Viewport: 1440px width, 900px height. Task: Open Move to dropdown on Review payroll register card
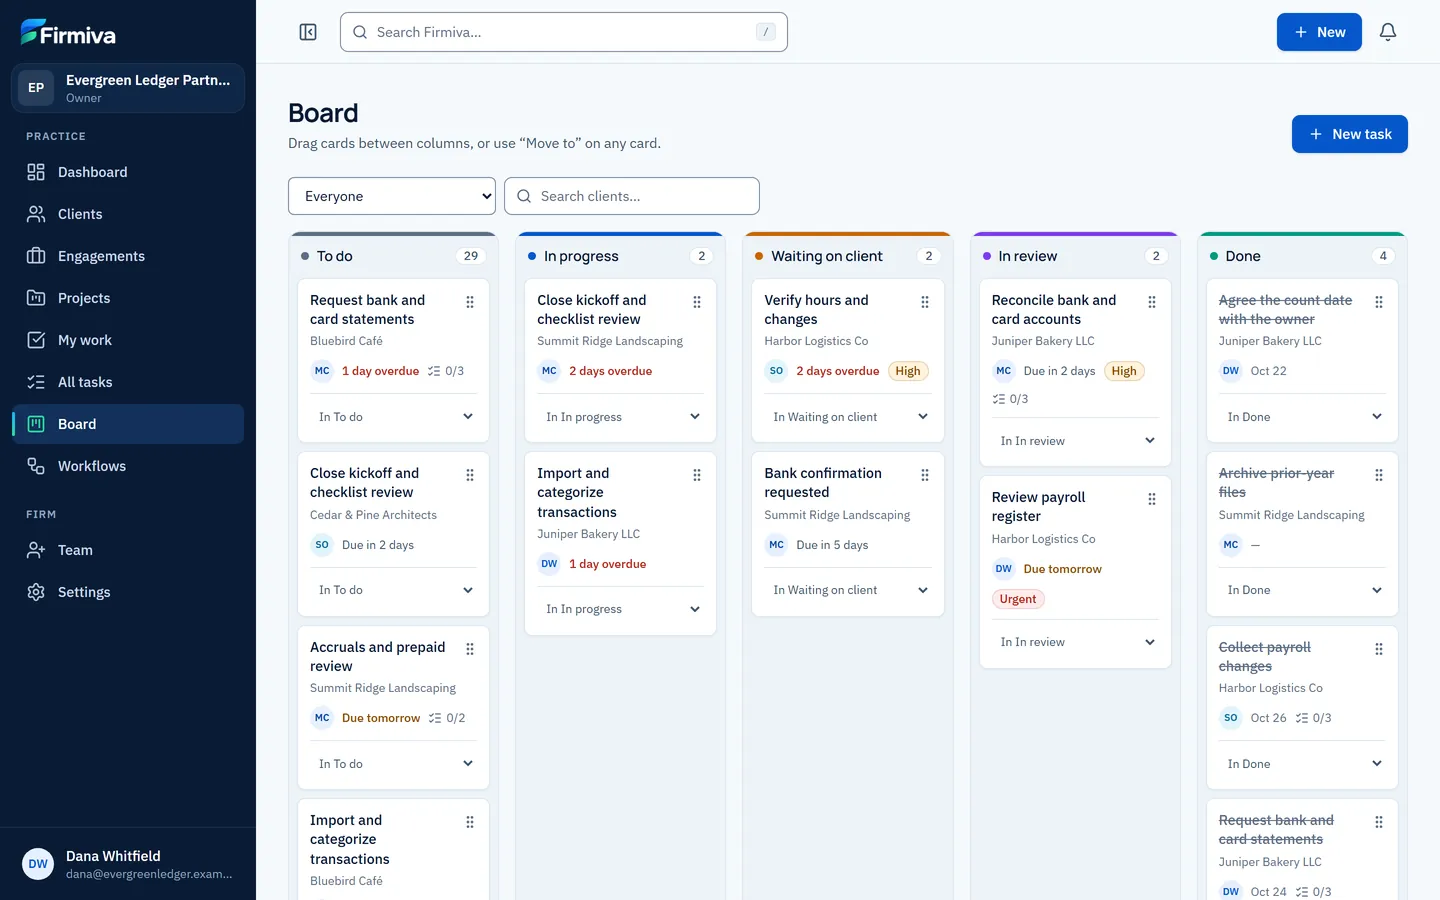pos(1076,642)
